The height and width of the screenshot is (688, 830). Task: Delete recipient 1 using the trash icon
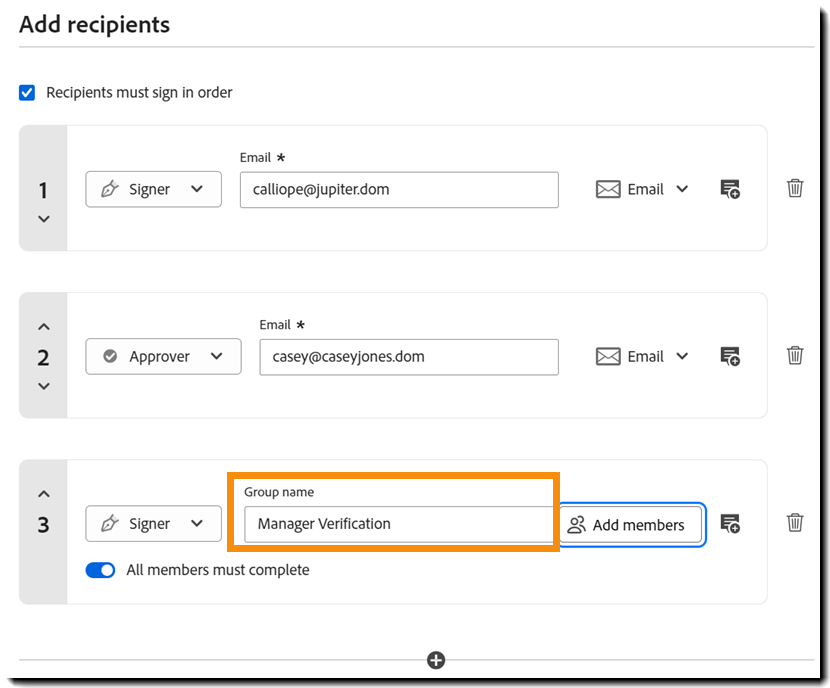795,188
